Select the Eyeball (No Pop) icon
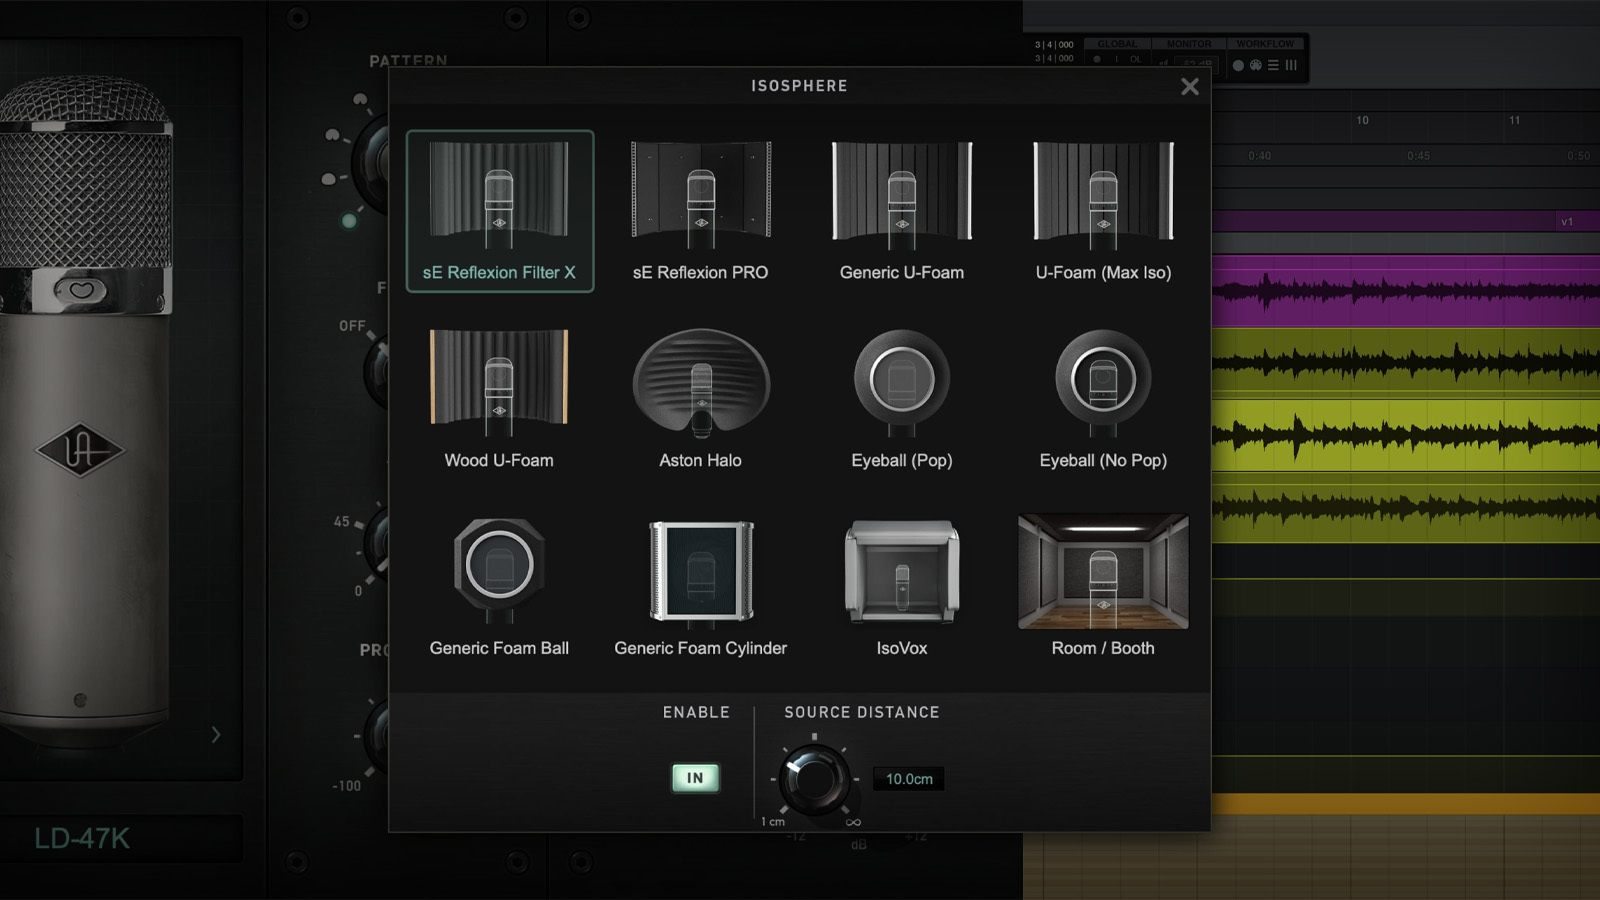 coord(1103,382)
